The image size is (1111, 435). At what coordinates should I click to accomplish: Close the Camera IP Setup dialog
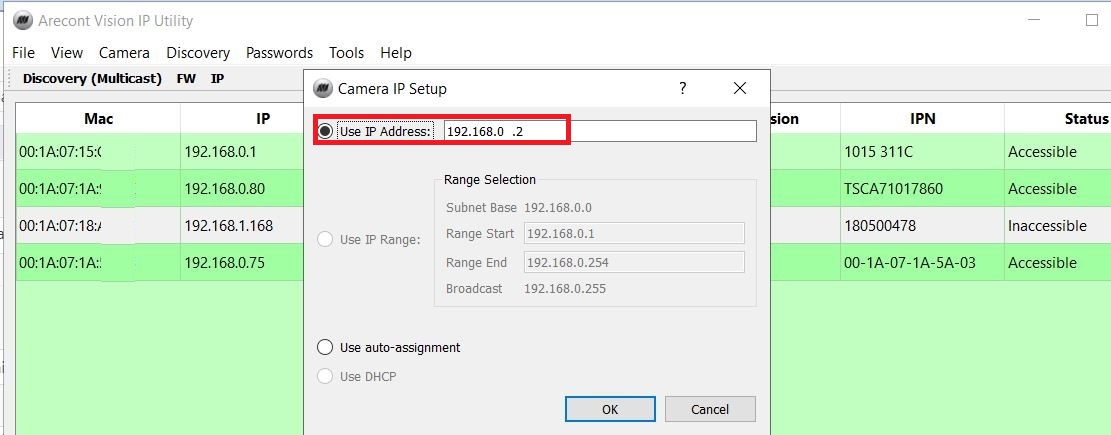pyautogui.click(x=740, y=88)
